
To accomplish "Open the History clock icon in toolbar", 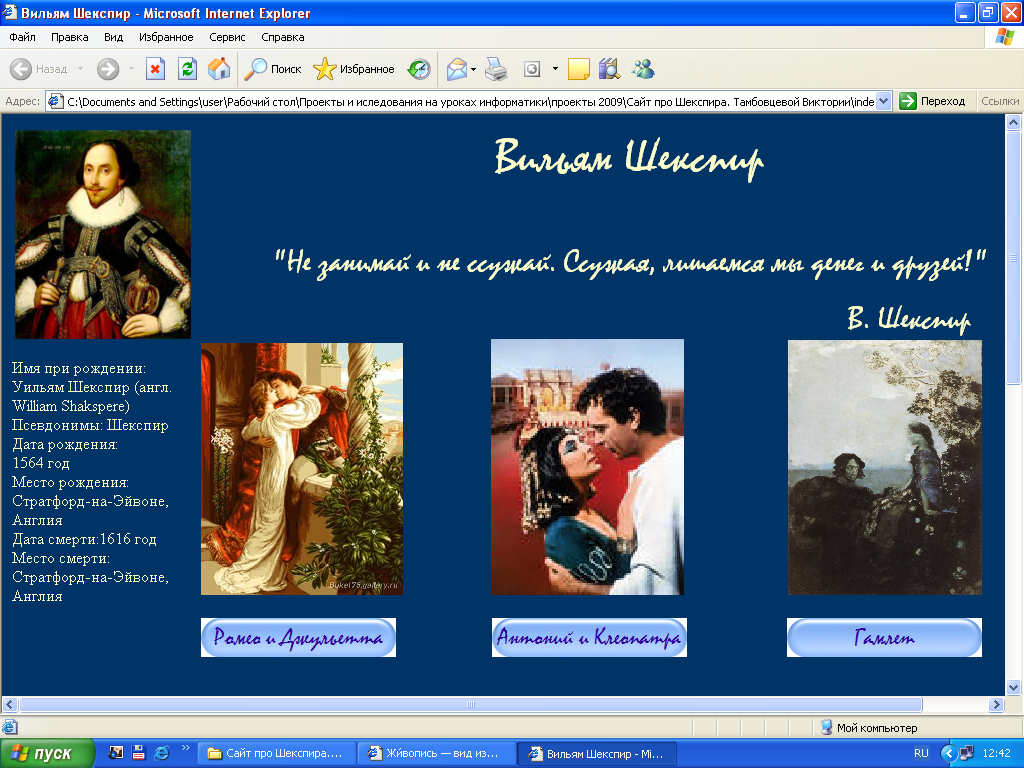I will click(x=419, y=69).
